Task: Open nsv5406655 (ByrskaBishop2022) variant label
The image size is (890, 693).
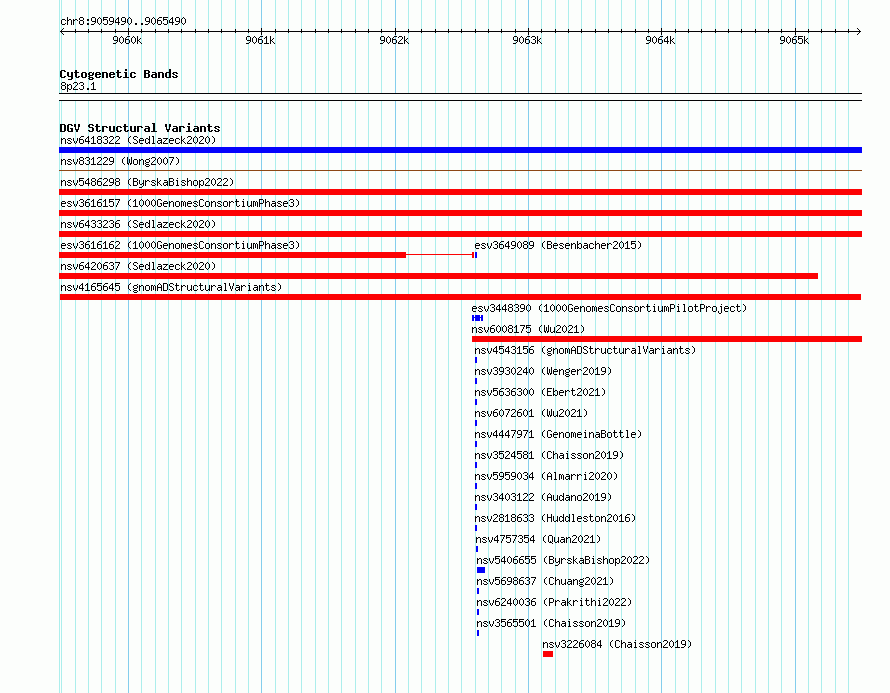Action: (563, 560)
